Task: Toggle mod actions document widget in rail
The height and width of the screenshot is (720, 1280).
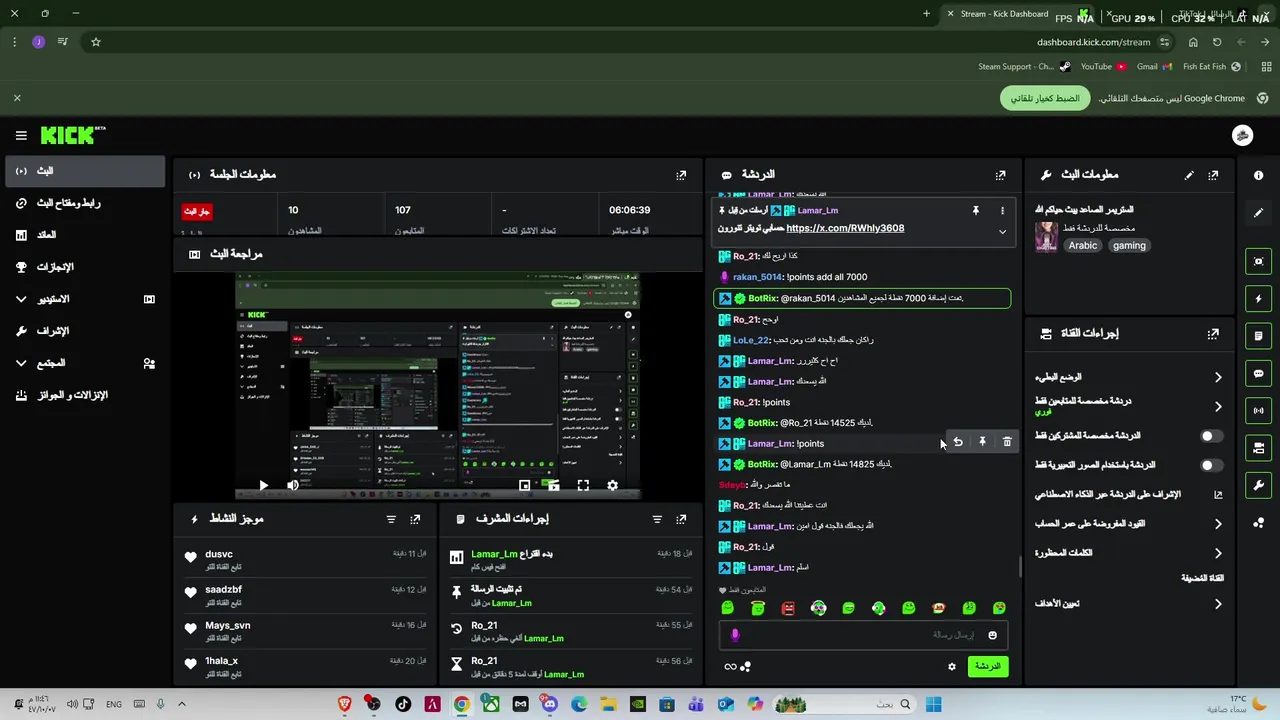Action: [1258, 336]
